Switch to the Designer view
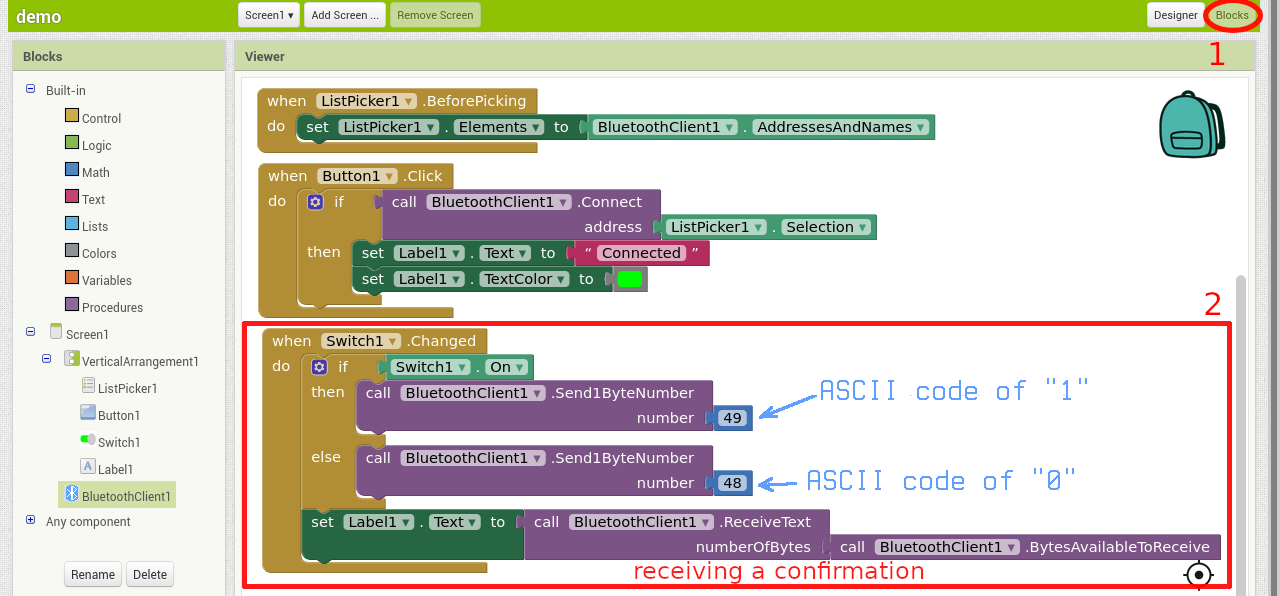 click(x=1176, y=15)
